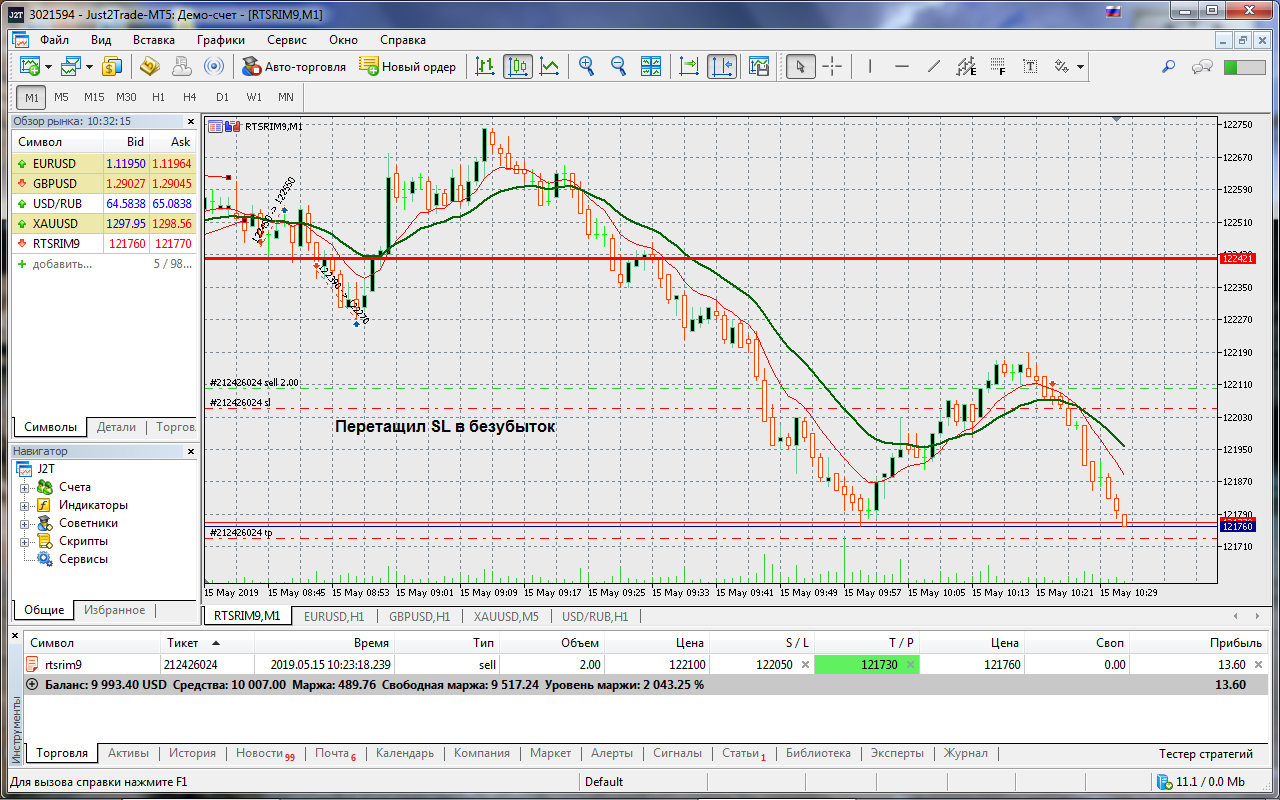Toggle chart auto-scroll to latest bar

[689, 67]
